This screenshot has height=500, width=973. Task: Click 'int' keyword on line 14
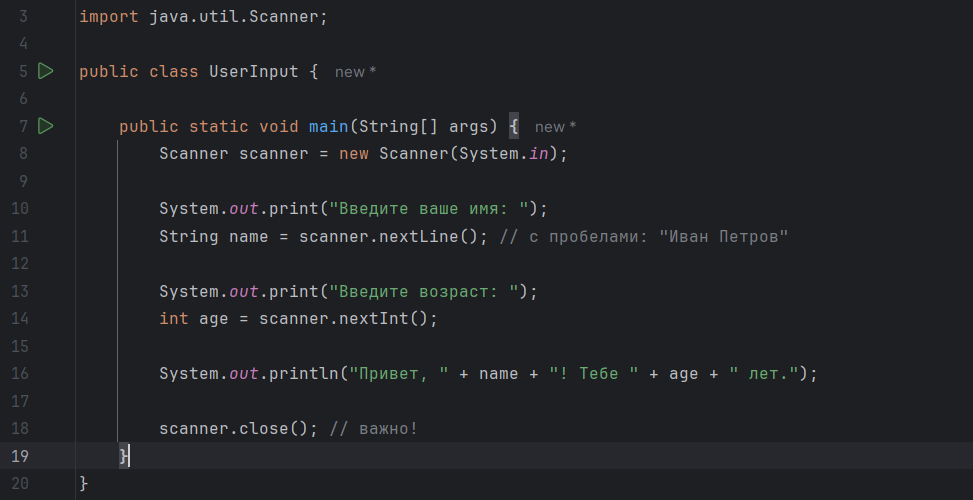pos(174,319)
